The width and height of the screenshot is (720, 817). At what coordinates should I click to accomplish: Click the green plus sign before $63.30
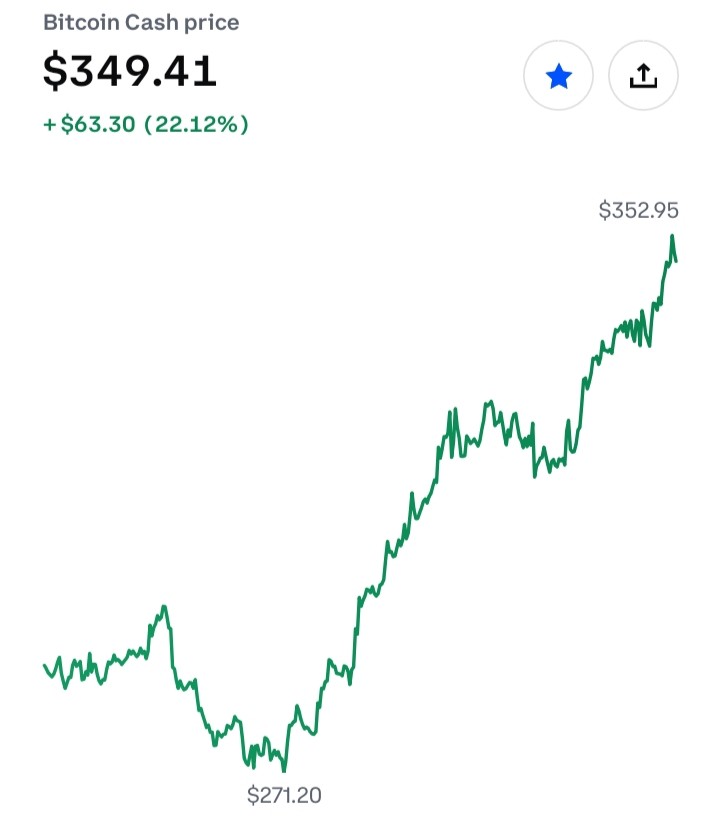[x=49, y=125]
